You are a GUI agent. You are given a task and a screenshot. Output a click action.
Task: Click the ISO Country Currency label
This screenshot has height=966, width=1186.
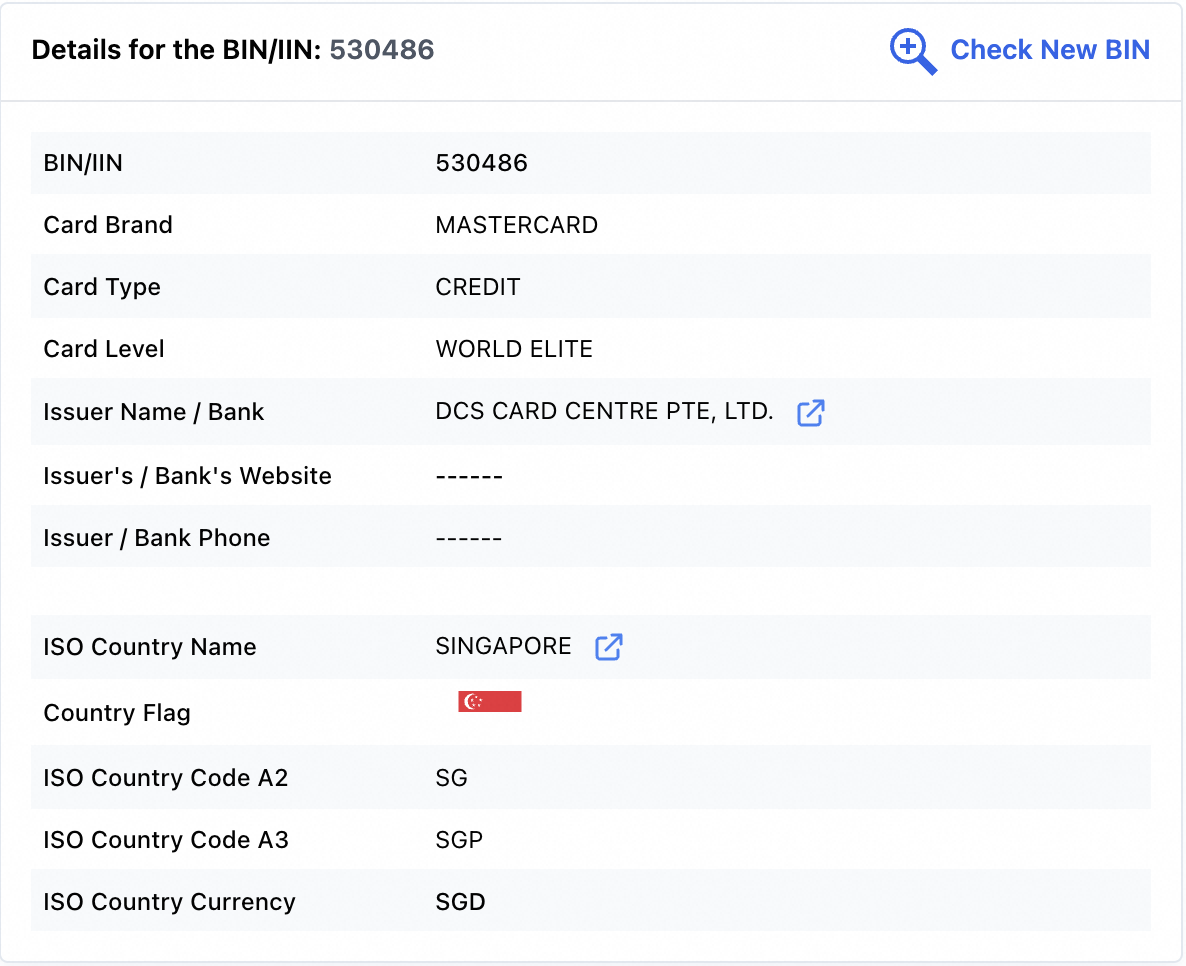coord(169,902)
